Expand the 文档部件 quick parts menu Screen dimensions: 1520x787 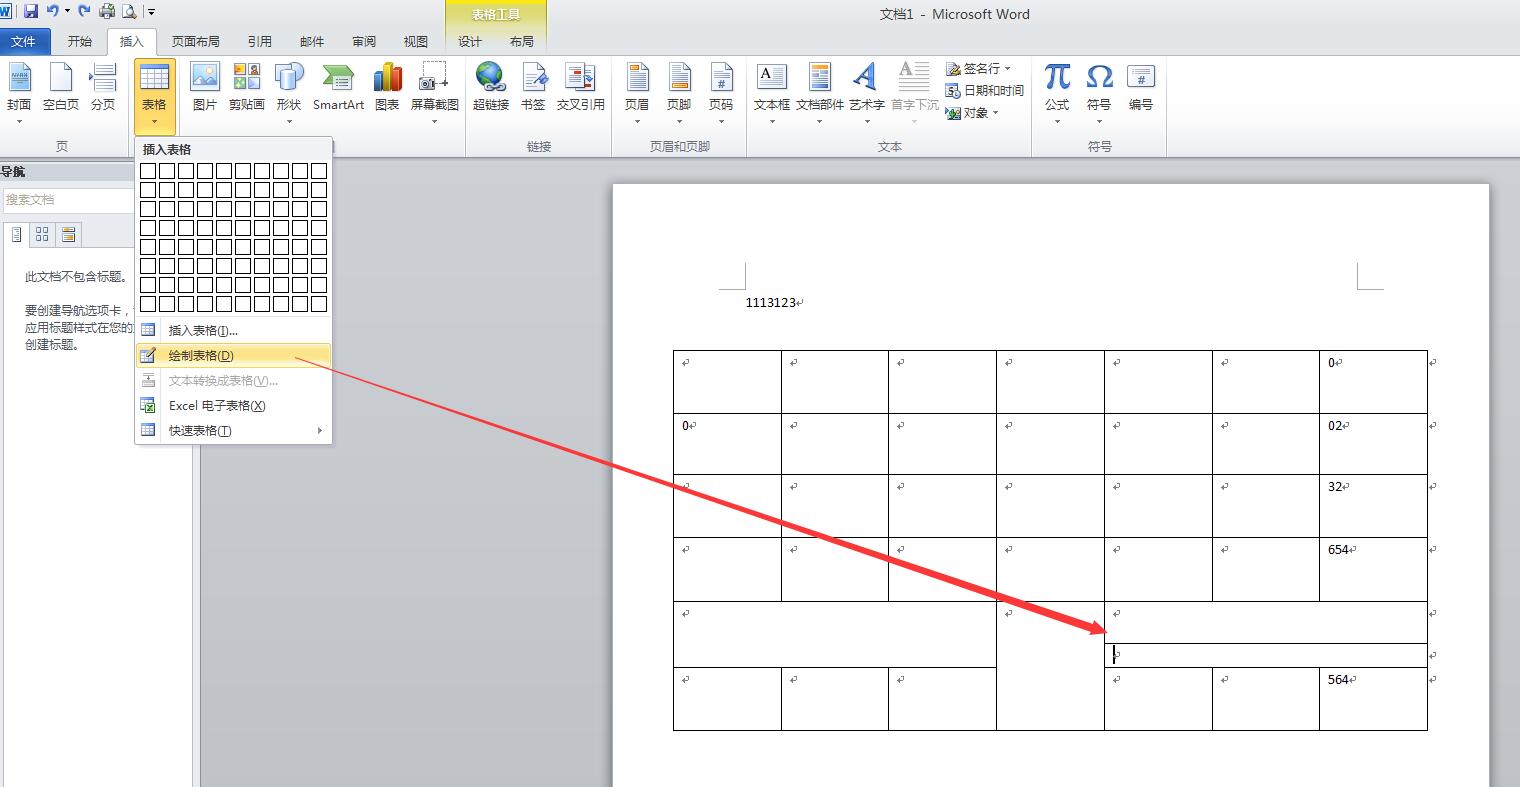[820, 94]
